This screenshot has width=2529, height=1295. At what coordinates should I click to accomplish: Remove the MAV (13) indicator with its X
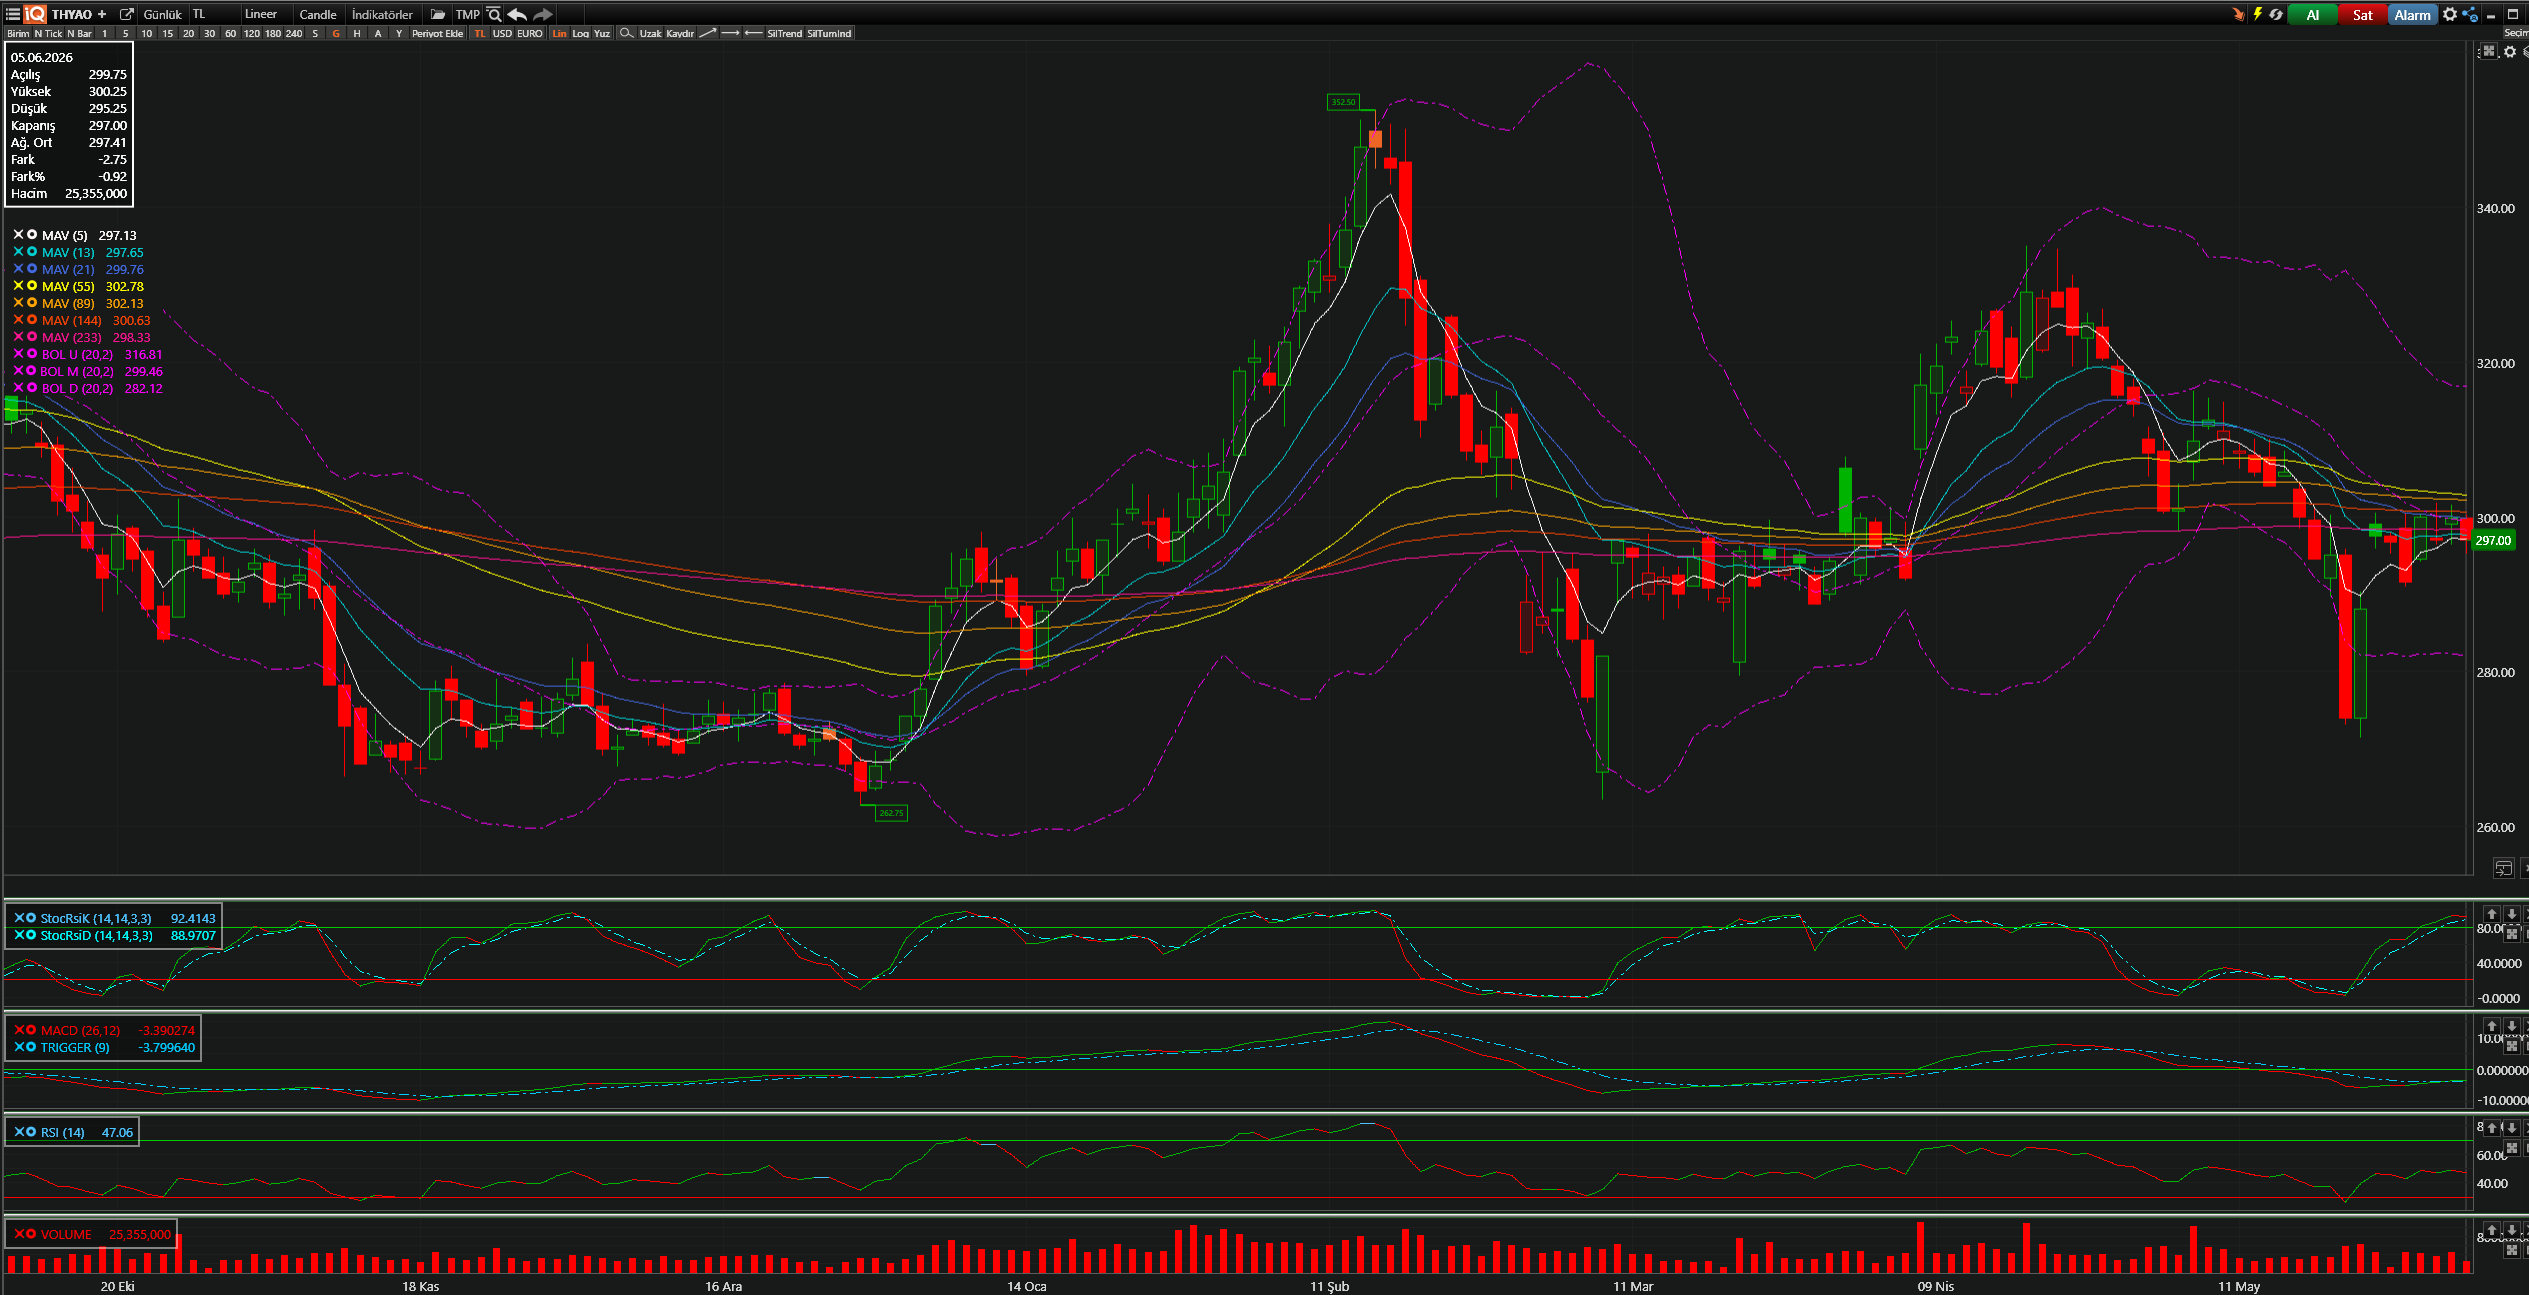(x=18, y=251)
